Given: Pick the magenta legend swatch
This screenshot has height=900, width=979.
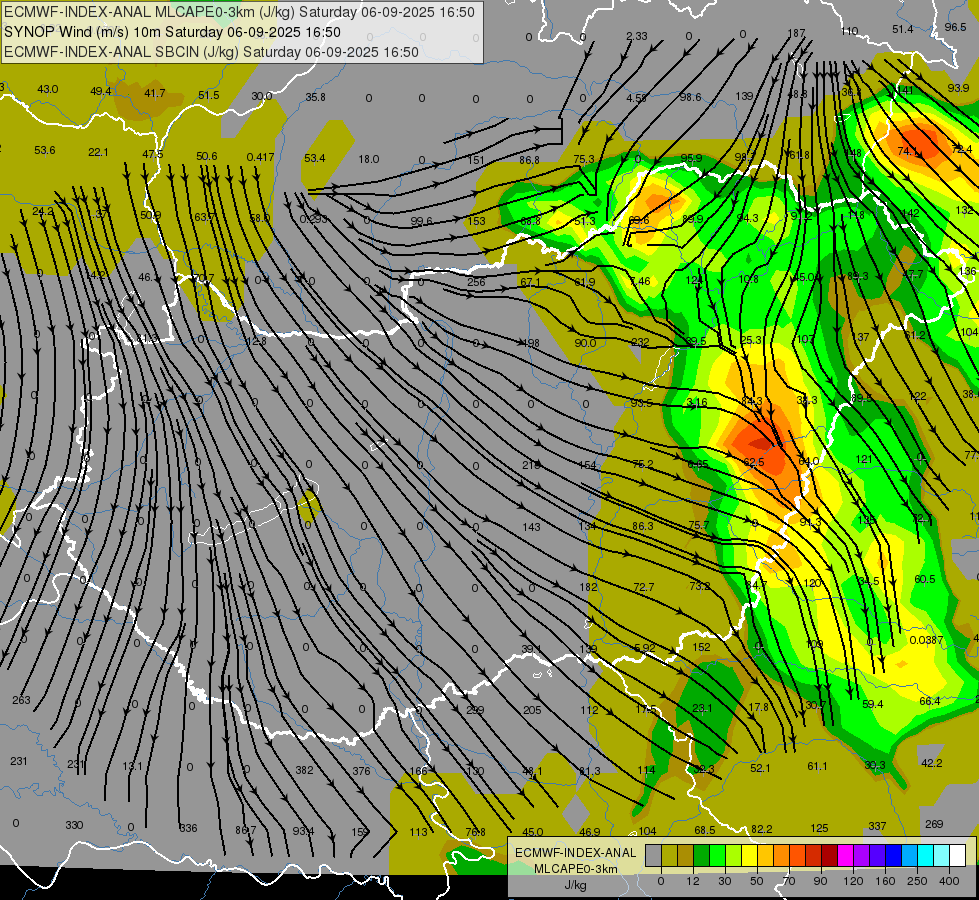Looking at the screenshot, I should tap(845, 856).
